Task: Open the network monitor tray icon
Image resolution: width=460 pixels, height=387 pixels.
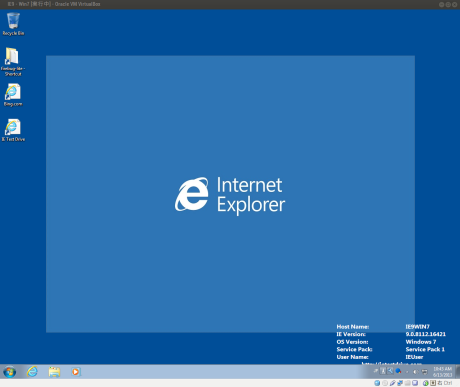Action: [x=424, y=372]
